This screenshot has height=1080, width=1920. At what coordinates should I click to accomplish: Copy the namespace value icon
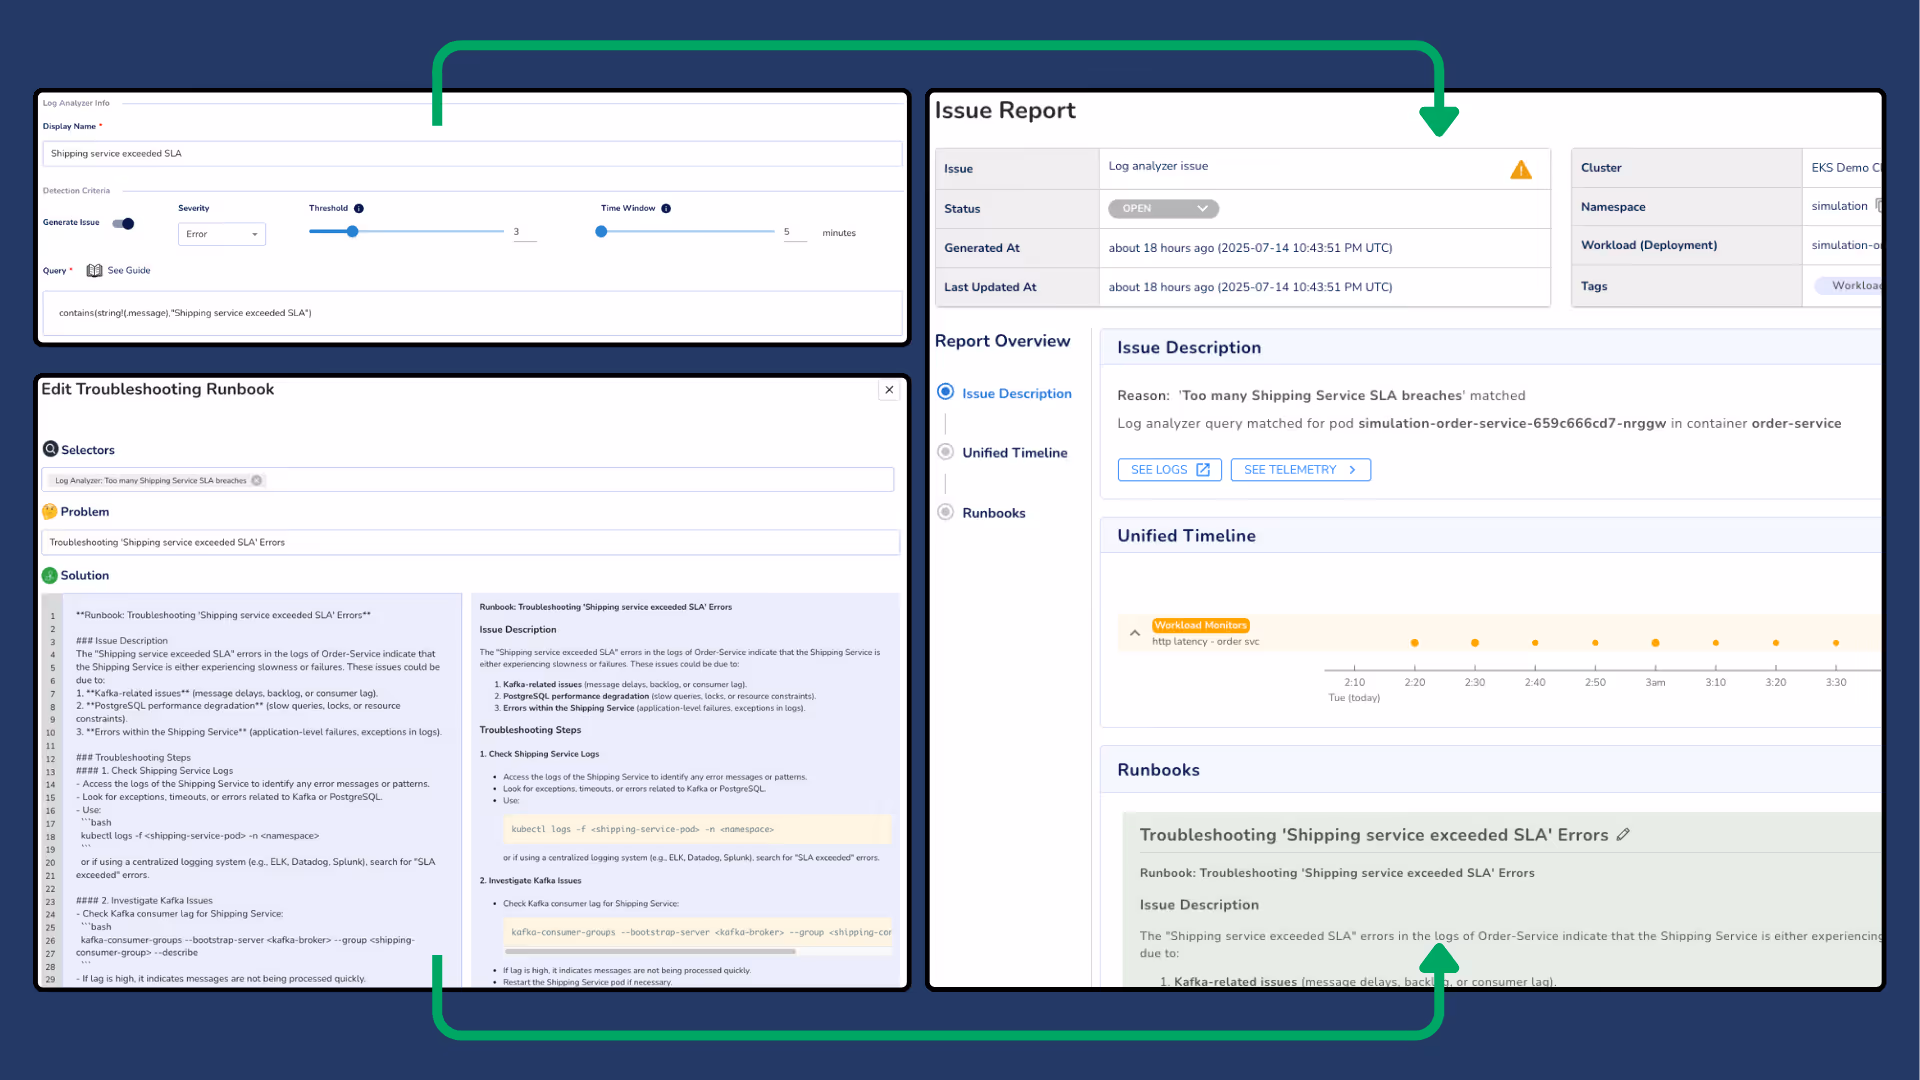click(x=1878, y=206)
